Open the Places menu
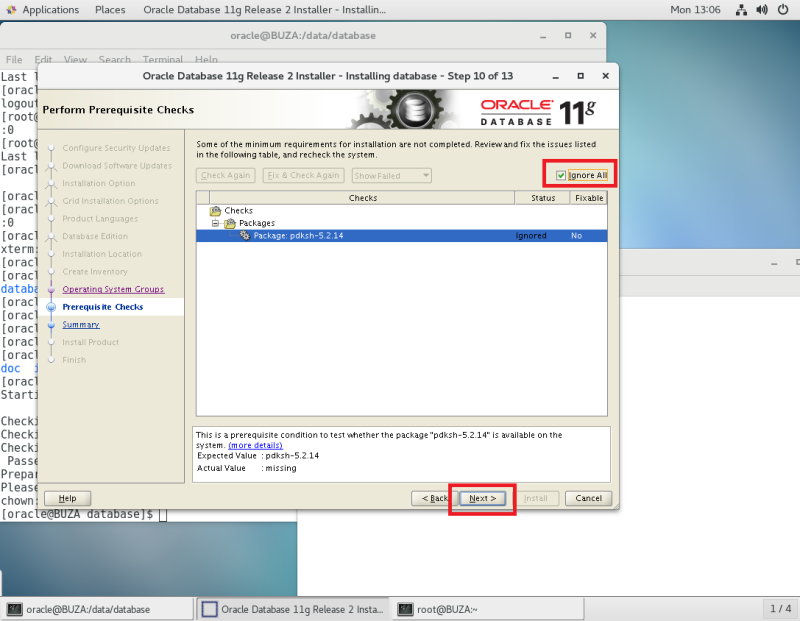800x621 pixels. (110, 10)
